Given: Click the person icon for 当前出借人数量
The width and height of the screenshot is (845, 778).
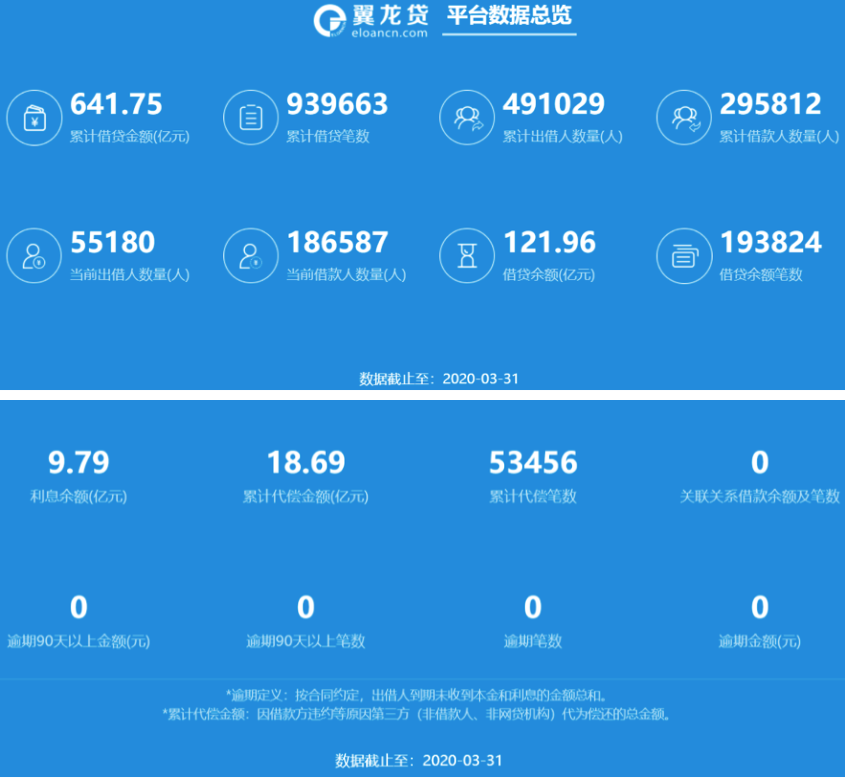Looking at the screenshot, I should pyautogui.click(x=34, y=256).
